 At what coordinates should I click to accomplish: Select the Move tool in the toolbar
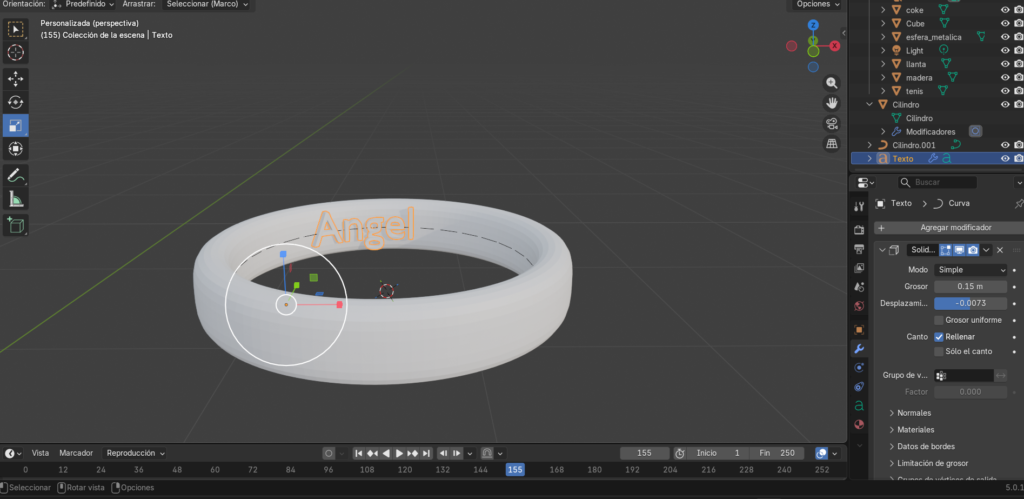[x=16, y=78]
